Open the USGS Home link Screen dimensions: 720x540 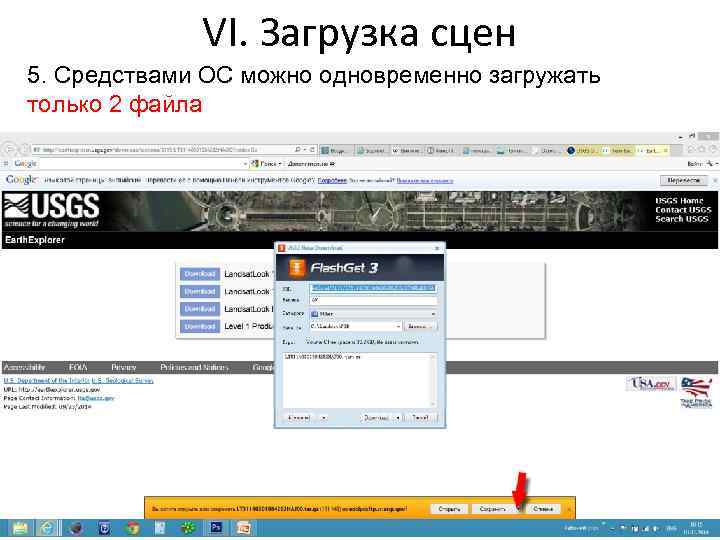[680, 201]
